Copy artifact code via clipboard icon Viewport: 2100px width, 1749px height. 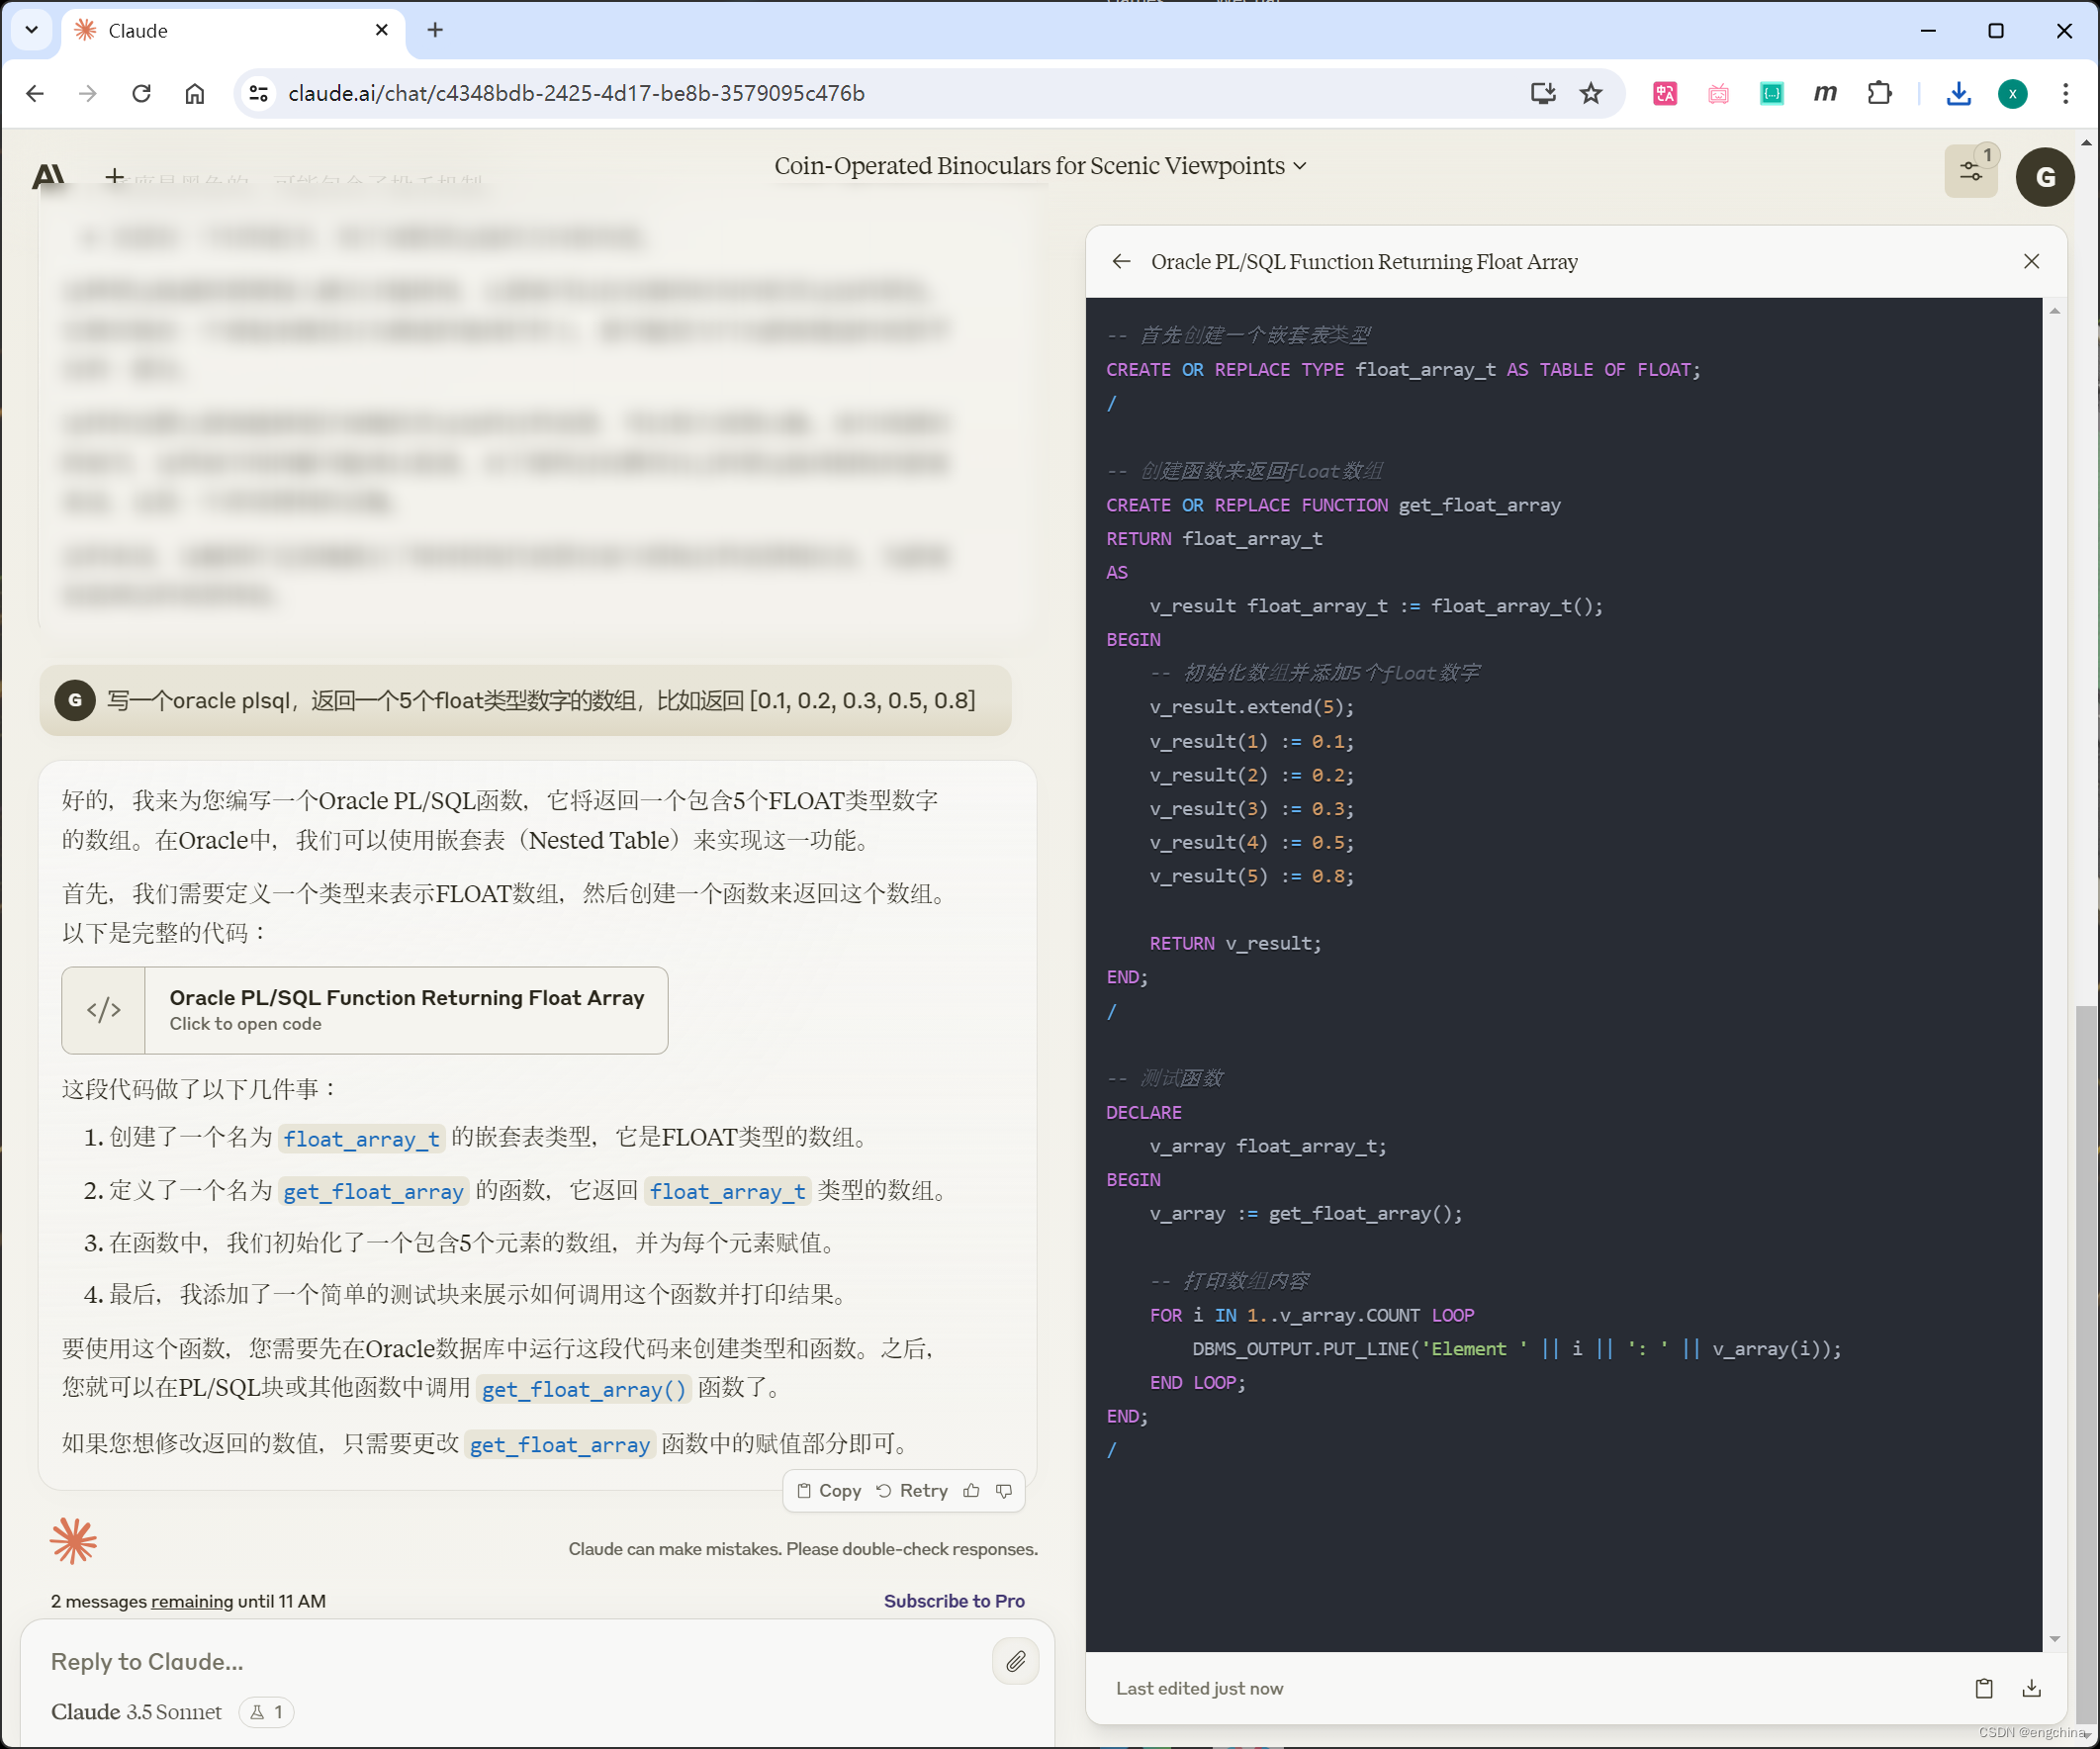point(1984,1688)
